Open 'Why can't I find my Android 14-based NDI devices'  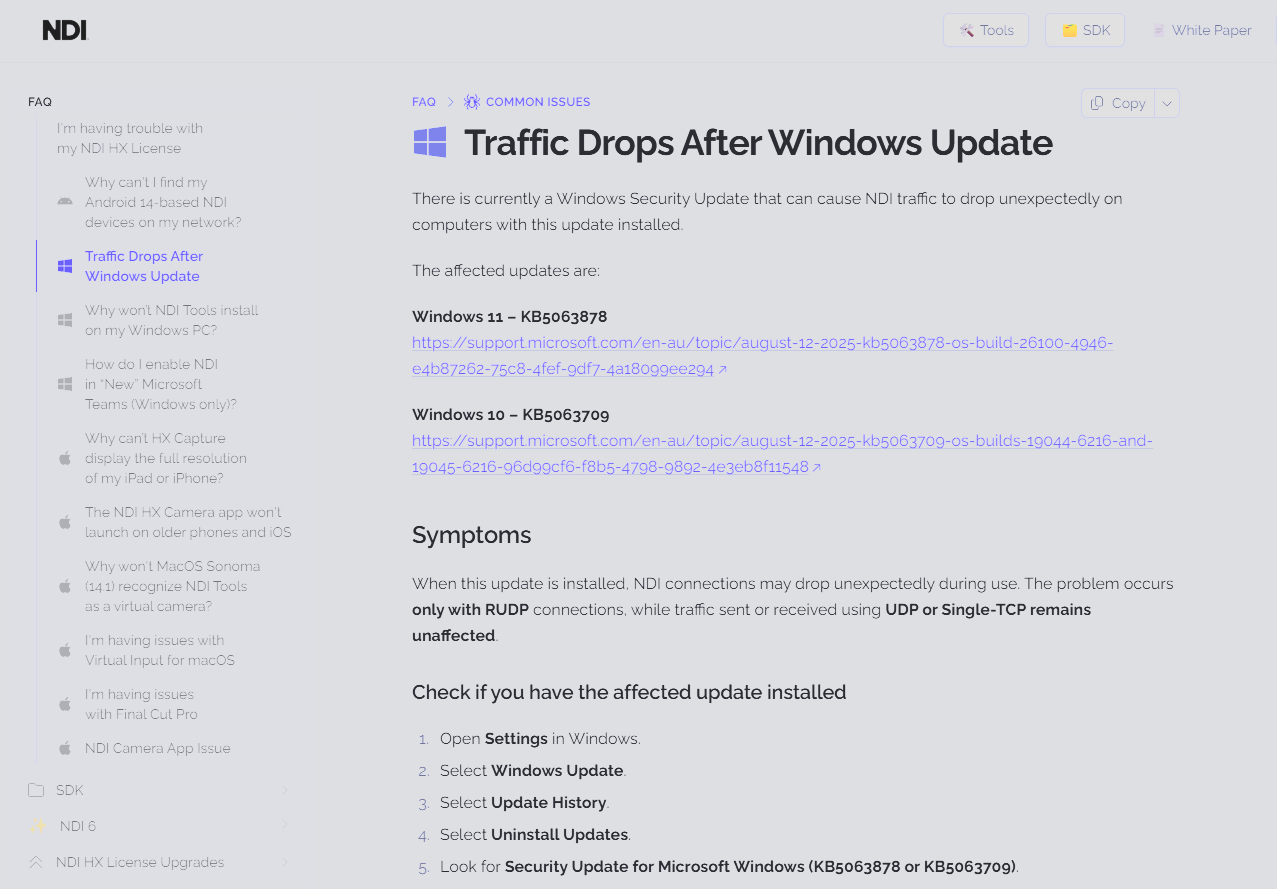coord(163,202)
